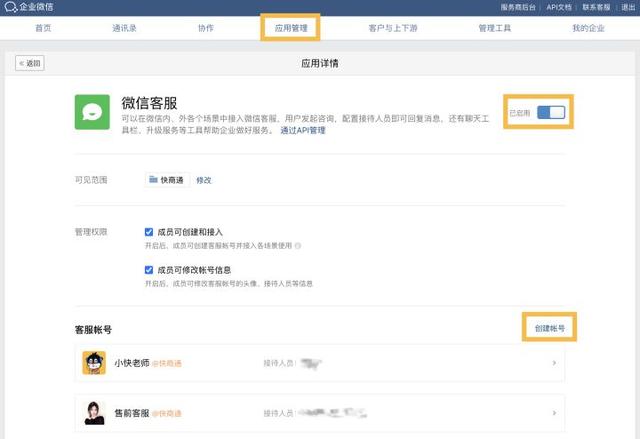Open the 客户与上下游 tab
The image size is (640, 439).
pyautogui.click(x=393, y=28)
